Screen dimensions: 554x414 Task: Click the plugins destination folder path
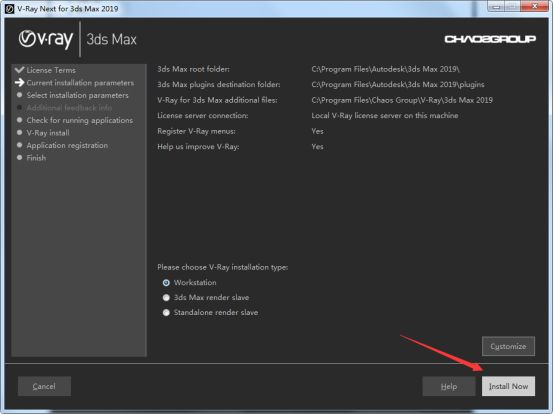pos(398,84)
